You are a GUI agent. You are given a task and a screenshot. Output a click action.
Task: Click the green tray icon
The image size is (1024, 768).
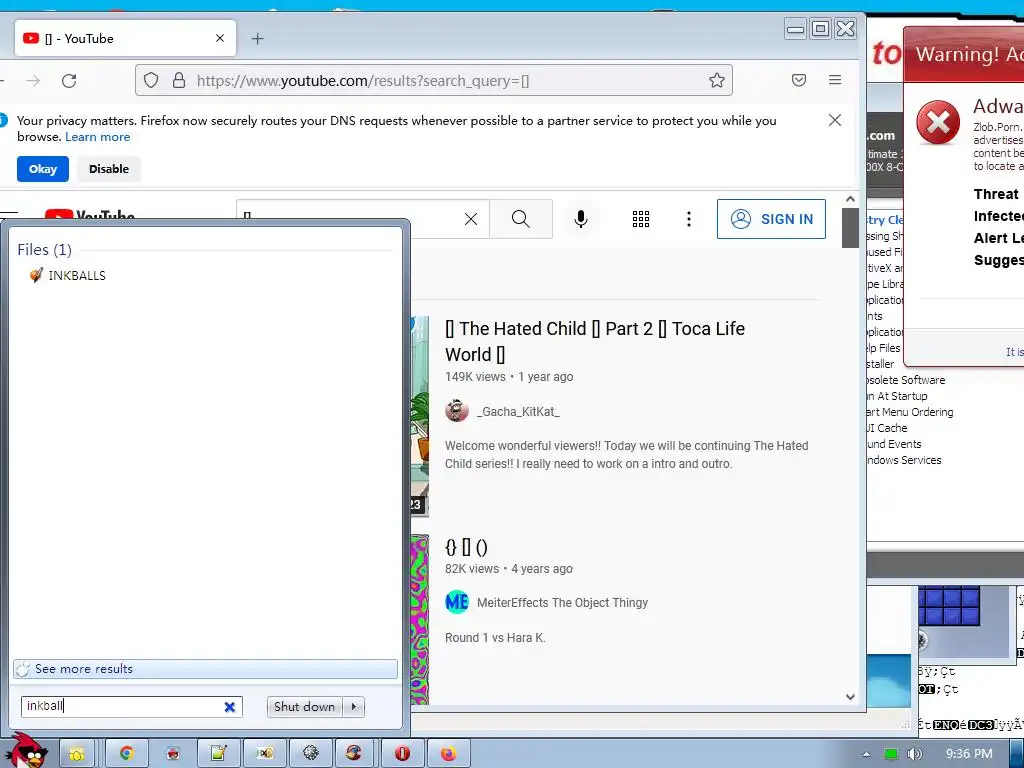point(891,754)
